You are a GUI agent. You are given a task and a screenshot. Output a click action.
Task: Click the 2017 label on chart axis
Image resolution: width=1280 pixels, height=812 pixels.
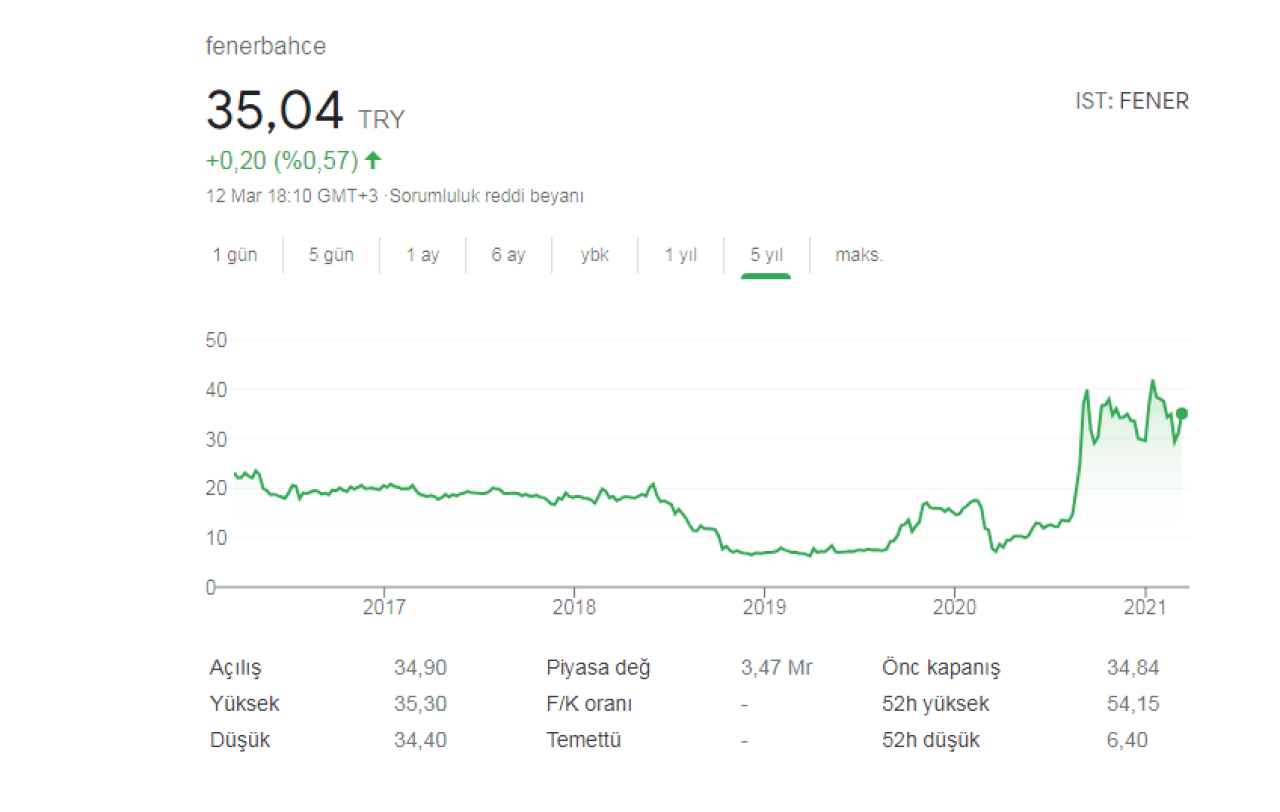[383, 607]
